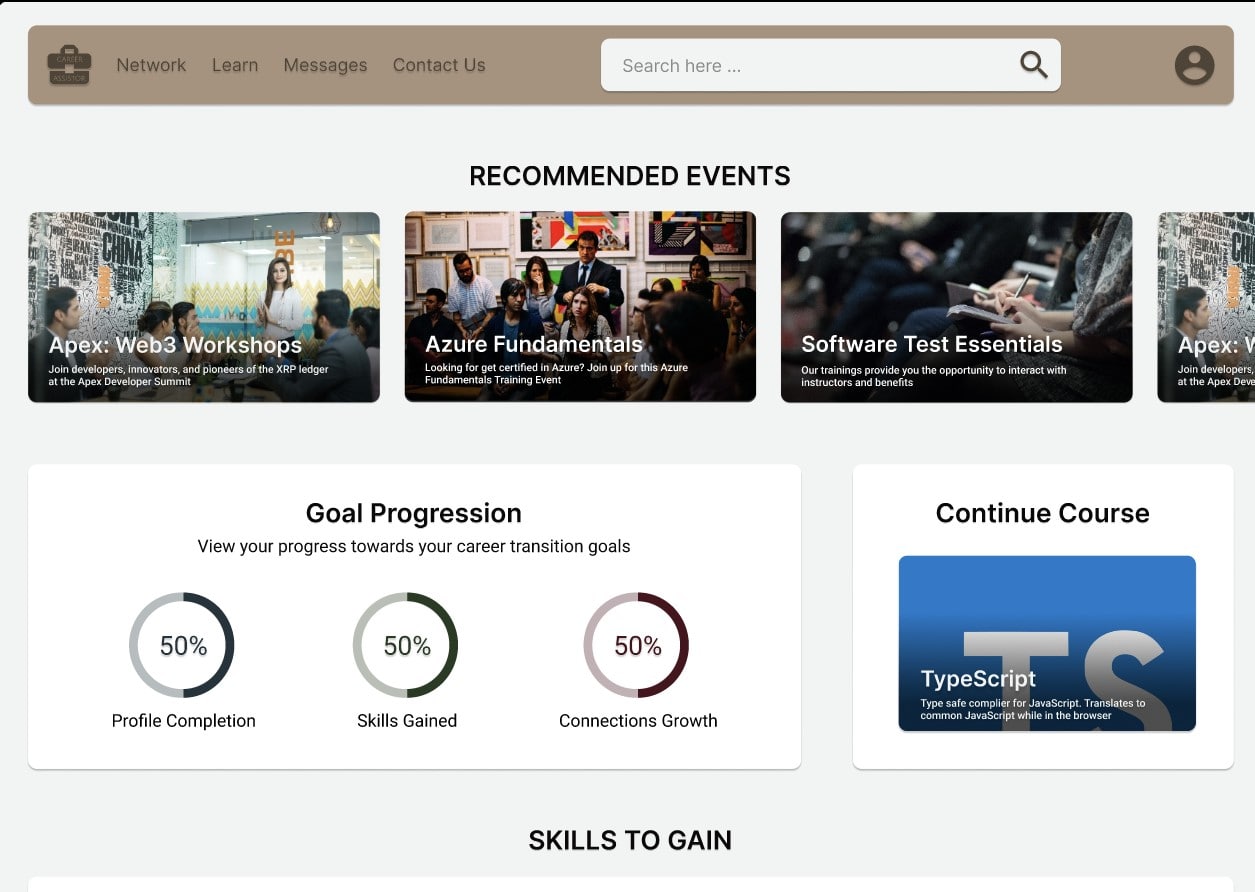Click the Software Test Essentials description text
Screen dimensions: 1255x892
point(934,376)
